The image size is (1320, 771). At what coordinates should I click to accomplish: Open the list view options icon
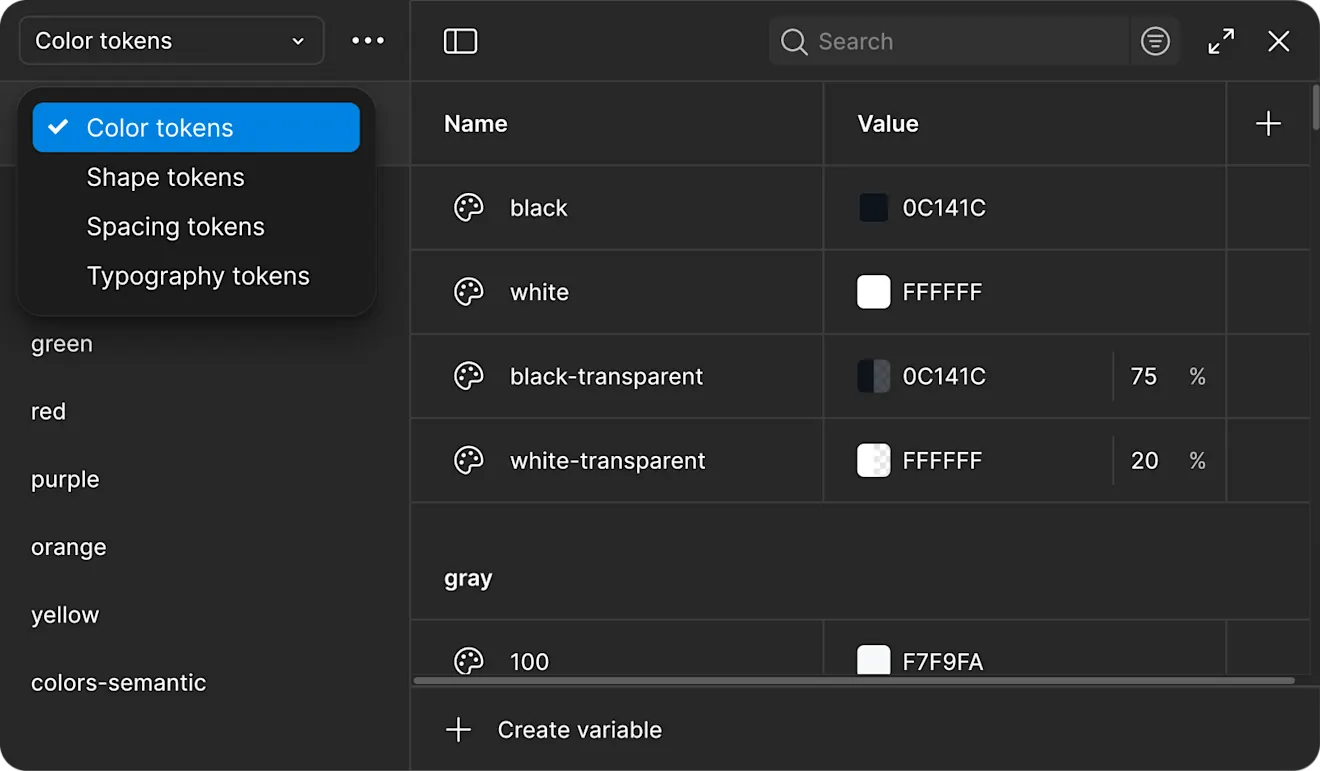[x=1155, y=41]
